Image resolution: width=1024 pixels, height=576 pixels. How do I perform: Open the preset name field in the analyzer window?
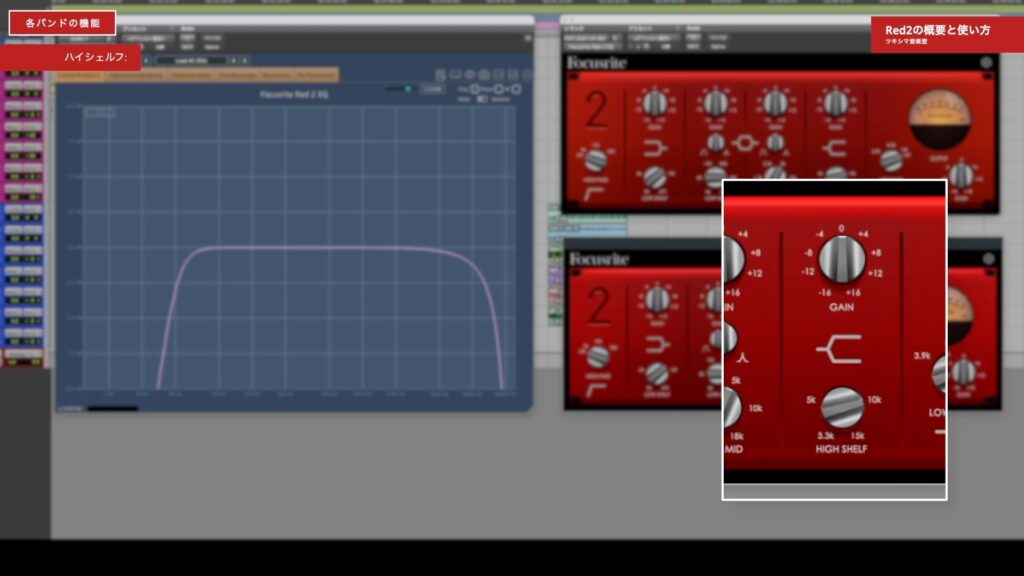tap(191, 61)
